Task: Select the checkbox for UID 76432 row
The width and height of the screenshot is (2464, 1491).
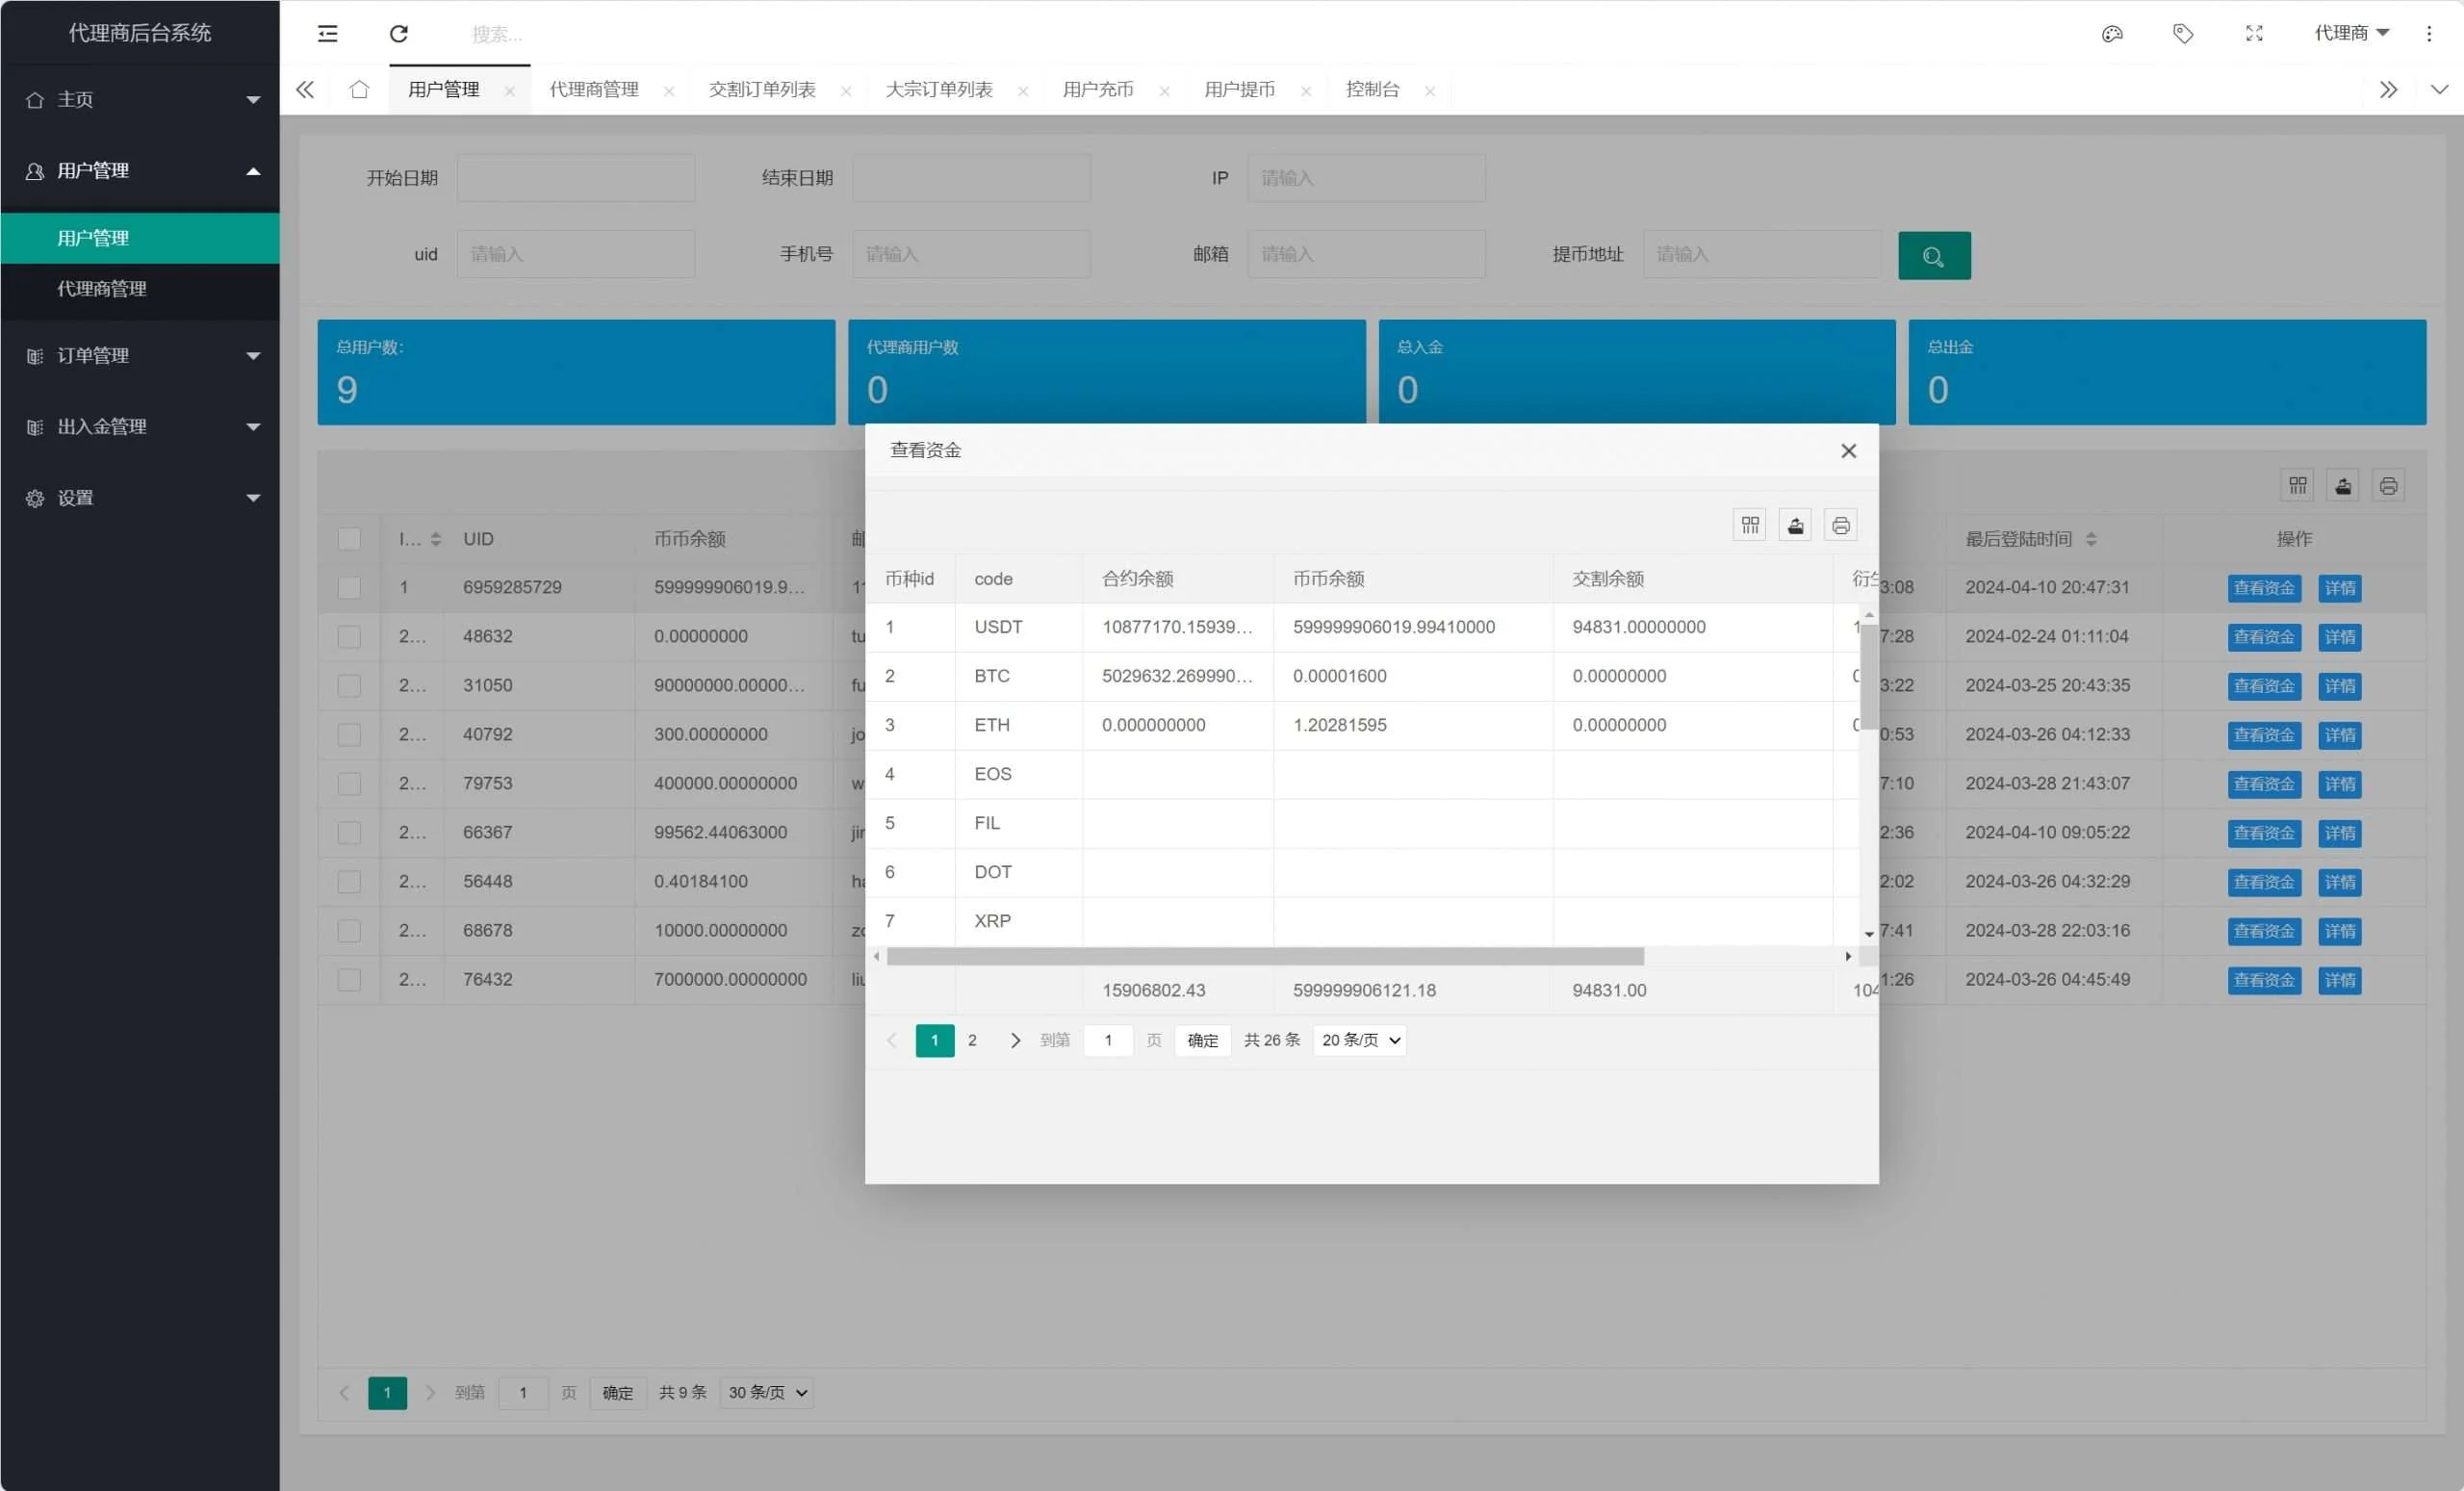Action: pyautogui.click(x=349, y=980)
